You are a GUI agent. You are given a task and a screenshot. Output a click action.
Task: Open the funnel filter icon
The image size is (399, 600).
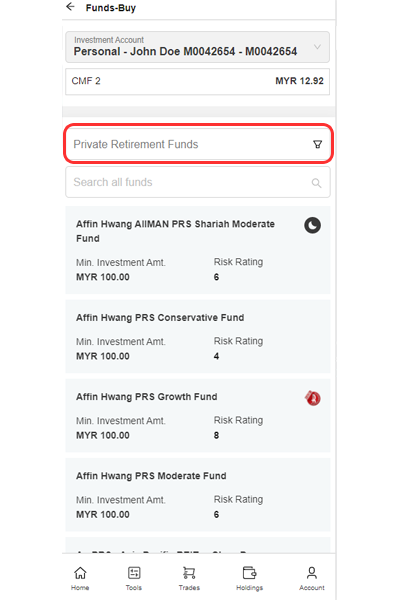point(318,144)
